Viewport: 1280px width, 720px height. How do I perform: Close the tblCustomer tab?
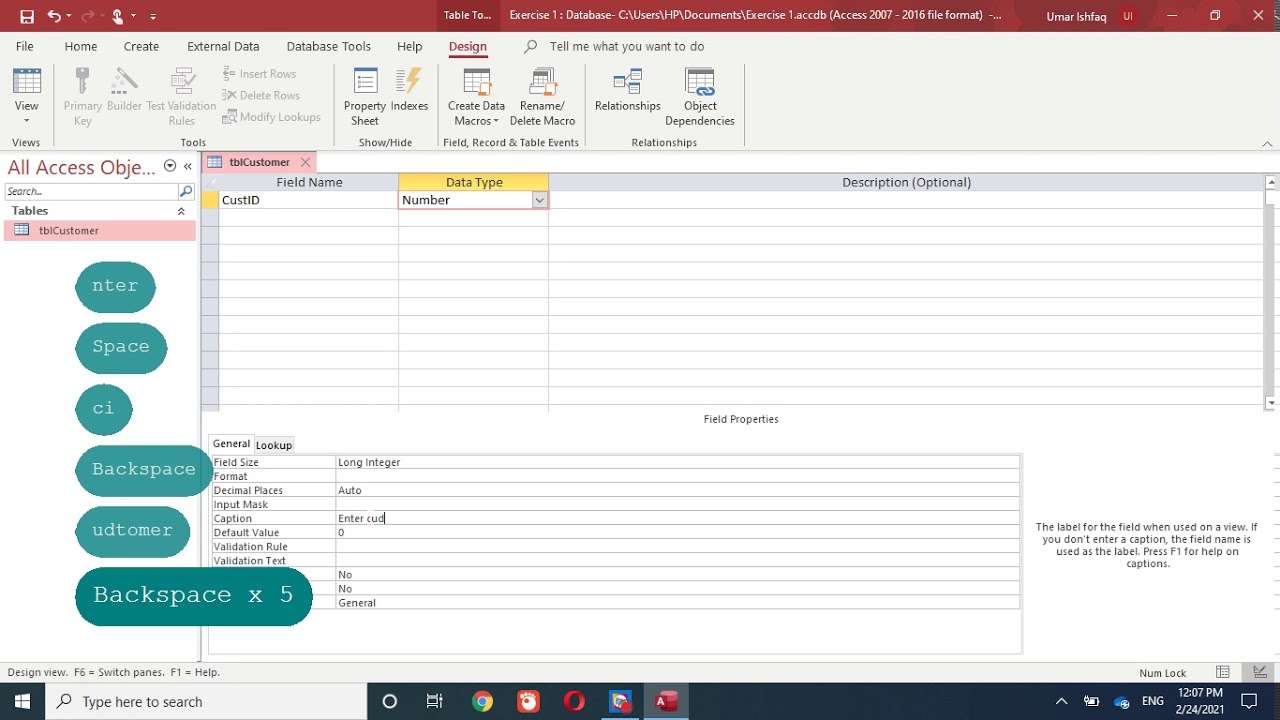point(305,162)
